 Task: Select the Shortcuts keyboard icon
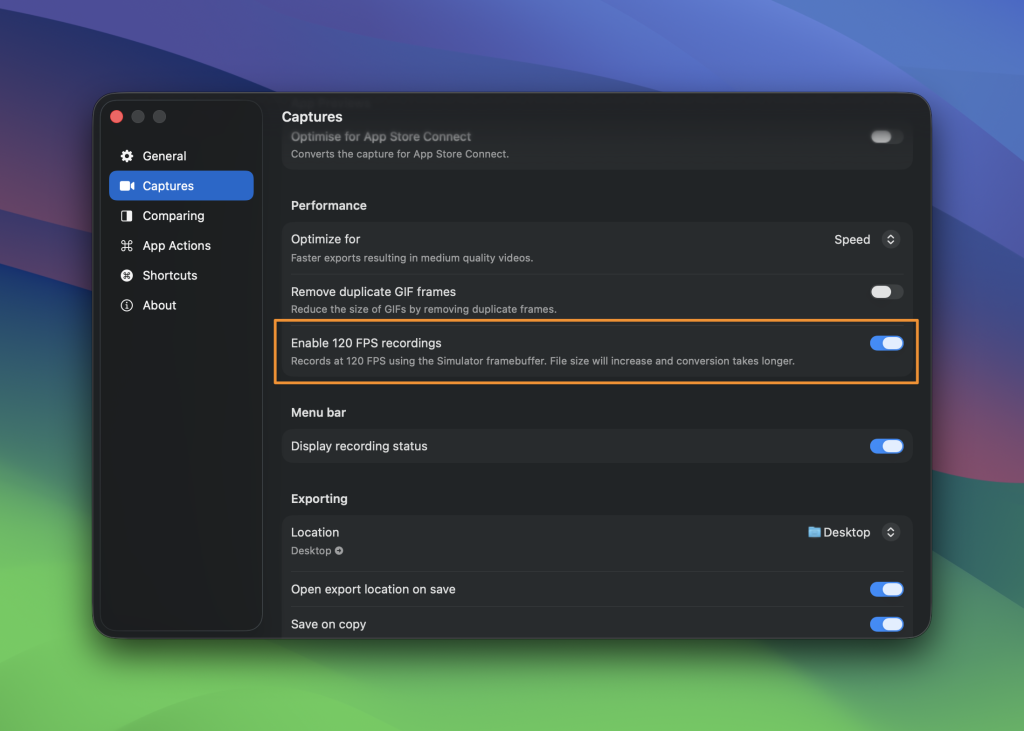[x=128, y=275]
